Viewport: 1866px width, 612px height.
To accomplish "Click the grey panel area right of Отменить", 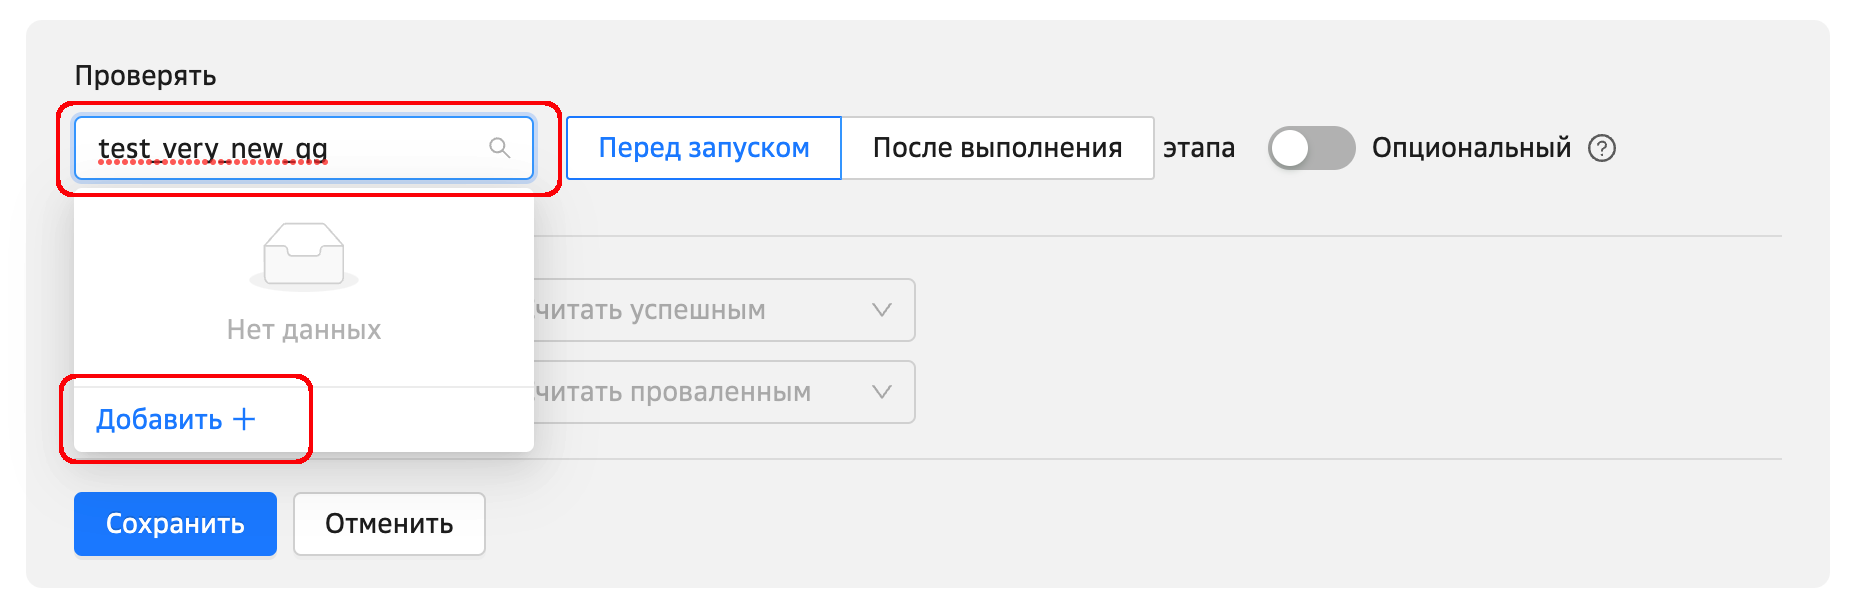I will tap(1100, 524).
